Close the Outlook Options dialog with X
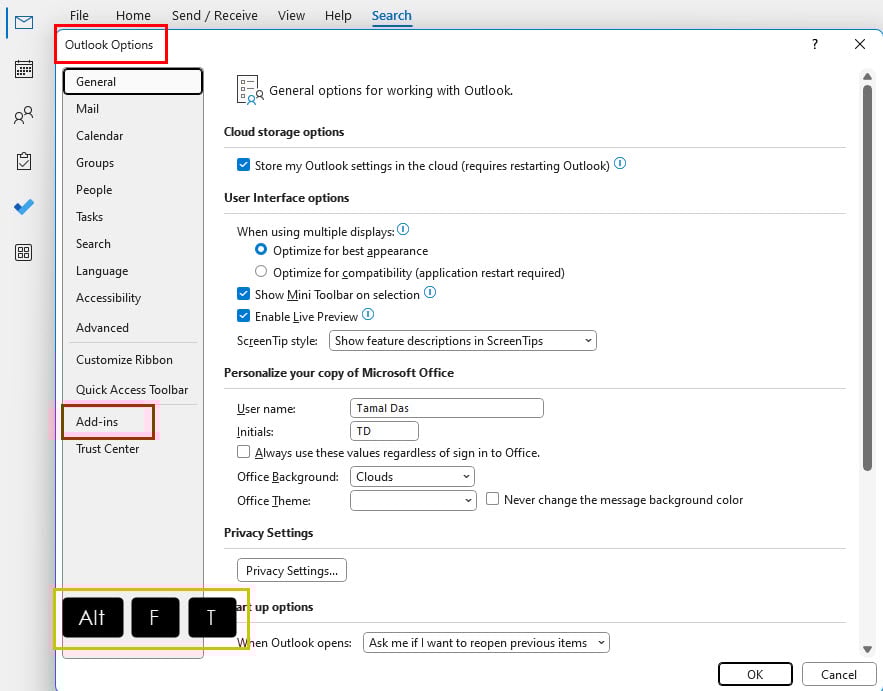The image size is (883, 691). pos(859,44)
